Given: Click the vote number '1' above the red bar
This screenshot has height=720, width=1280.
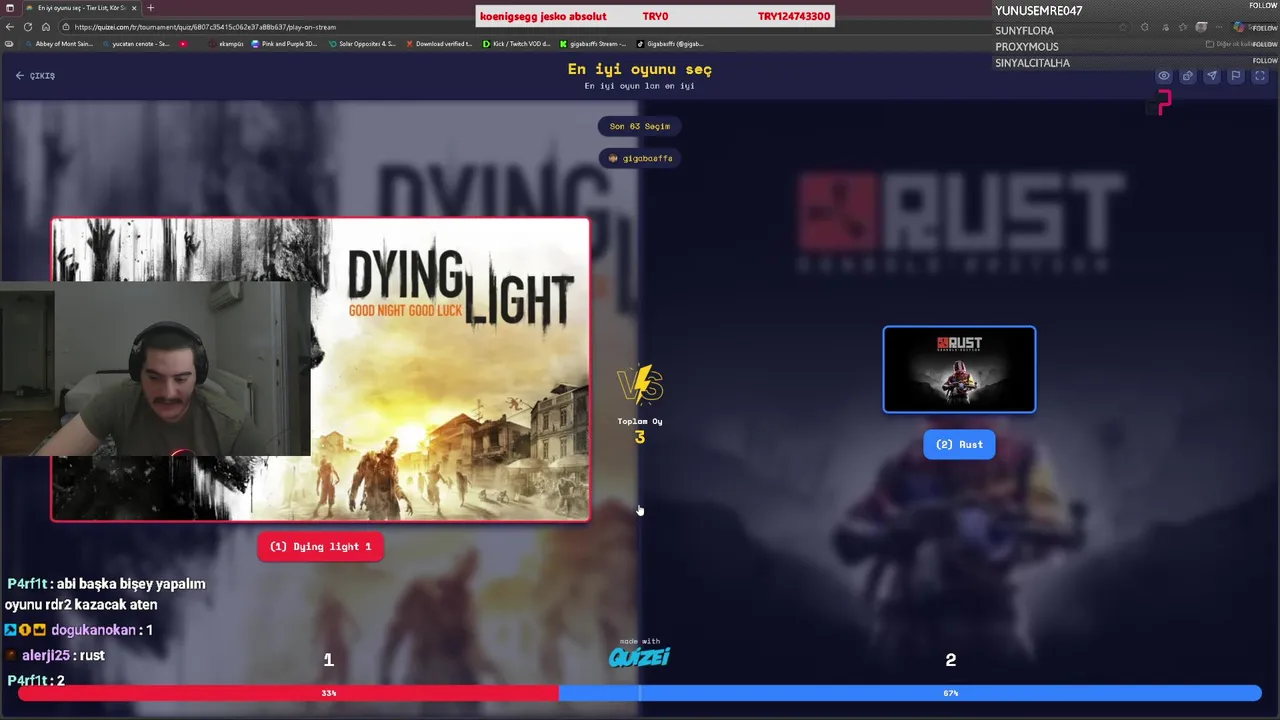Looking at the screenshot, I should point(328,660).
